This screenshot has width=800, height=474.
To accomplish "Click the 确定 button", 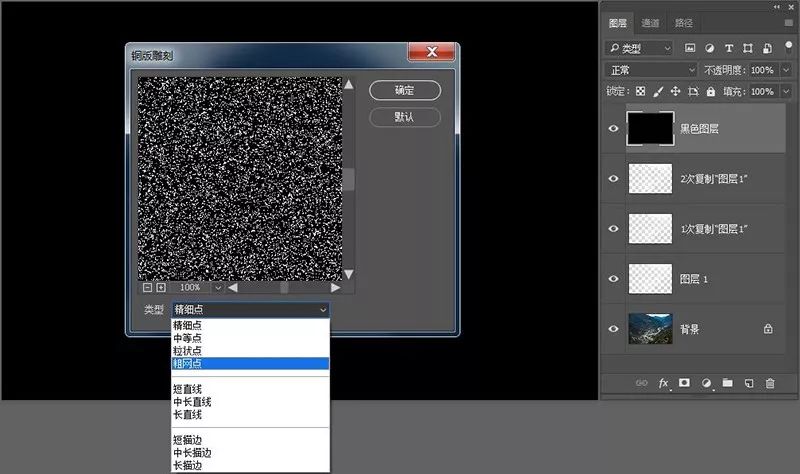I will [405, 90].
